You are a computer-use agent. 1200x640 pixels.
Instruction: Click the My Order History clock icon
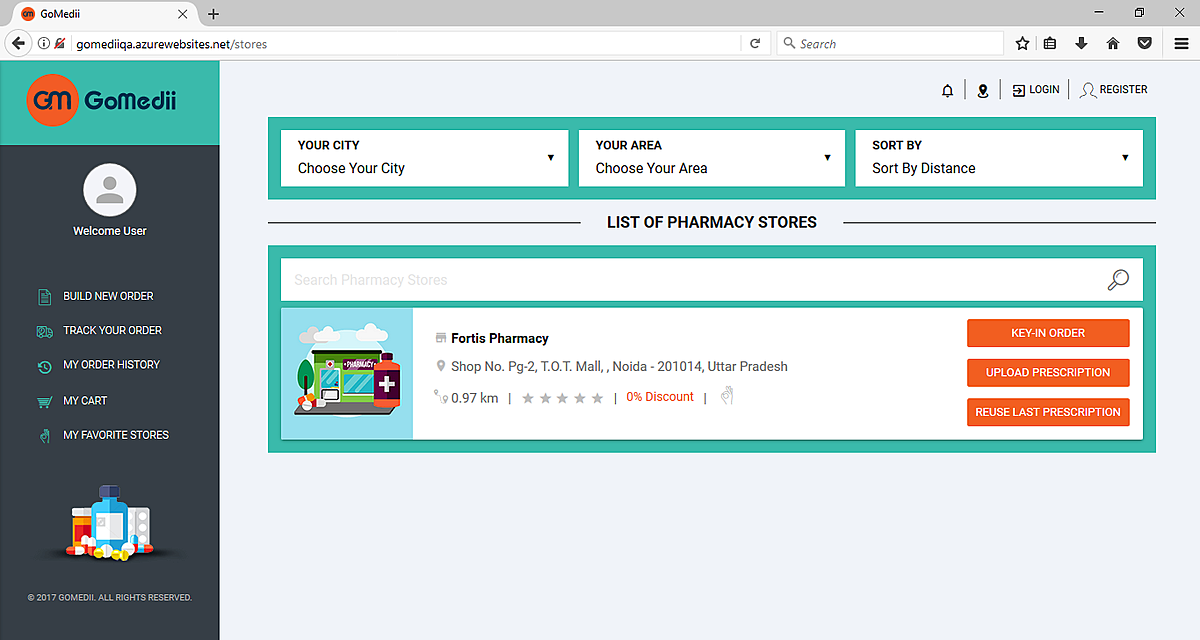pos(44,366)
